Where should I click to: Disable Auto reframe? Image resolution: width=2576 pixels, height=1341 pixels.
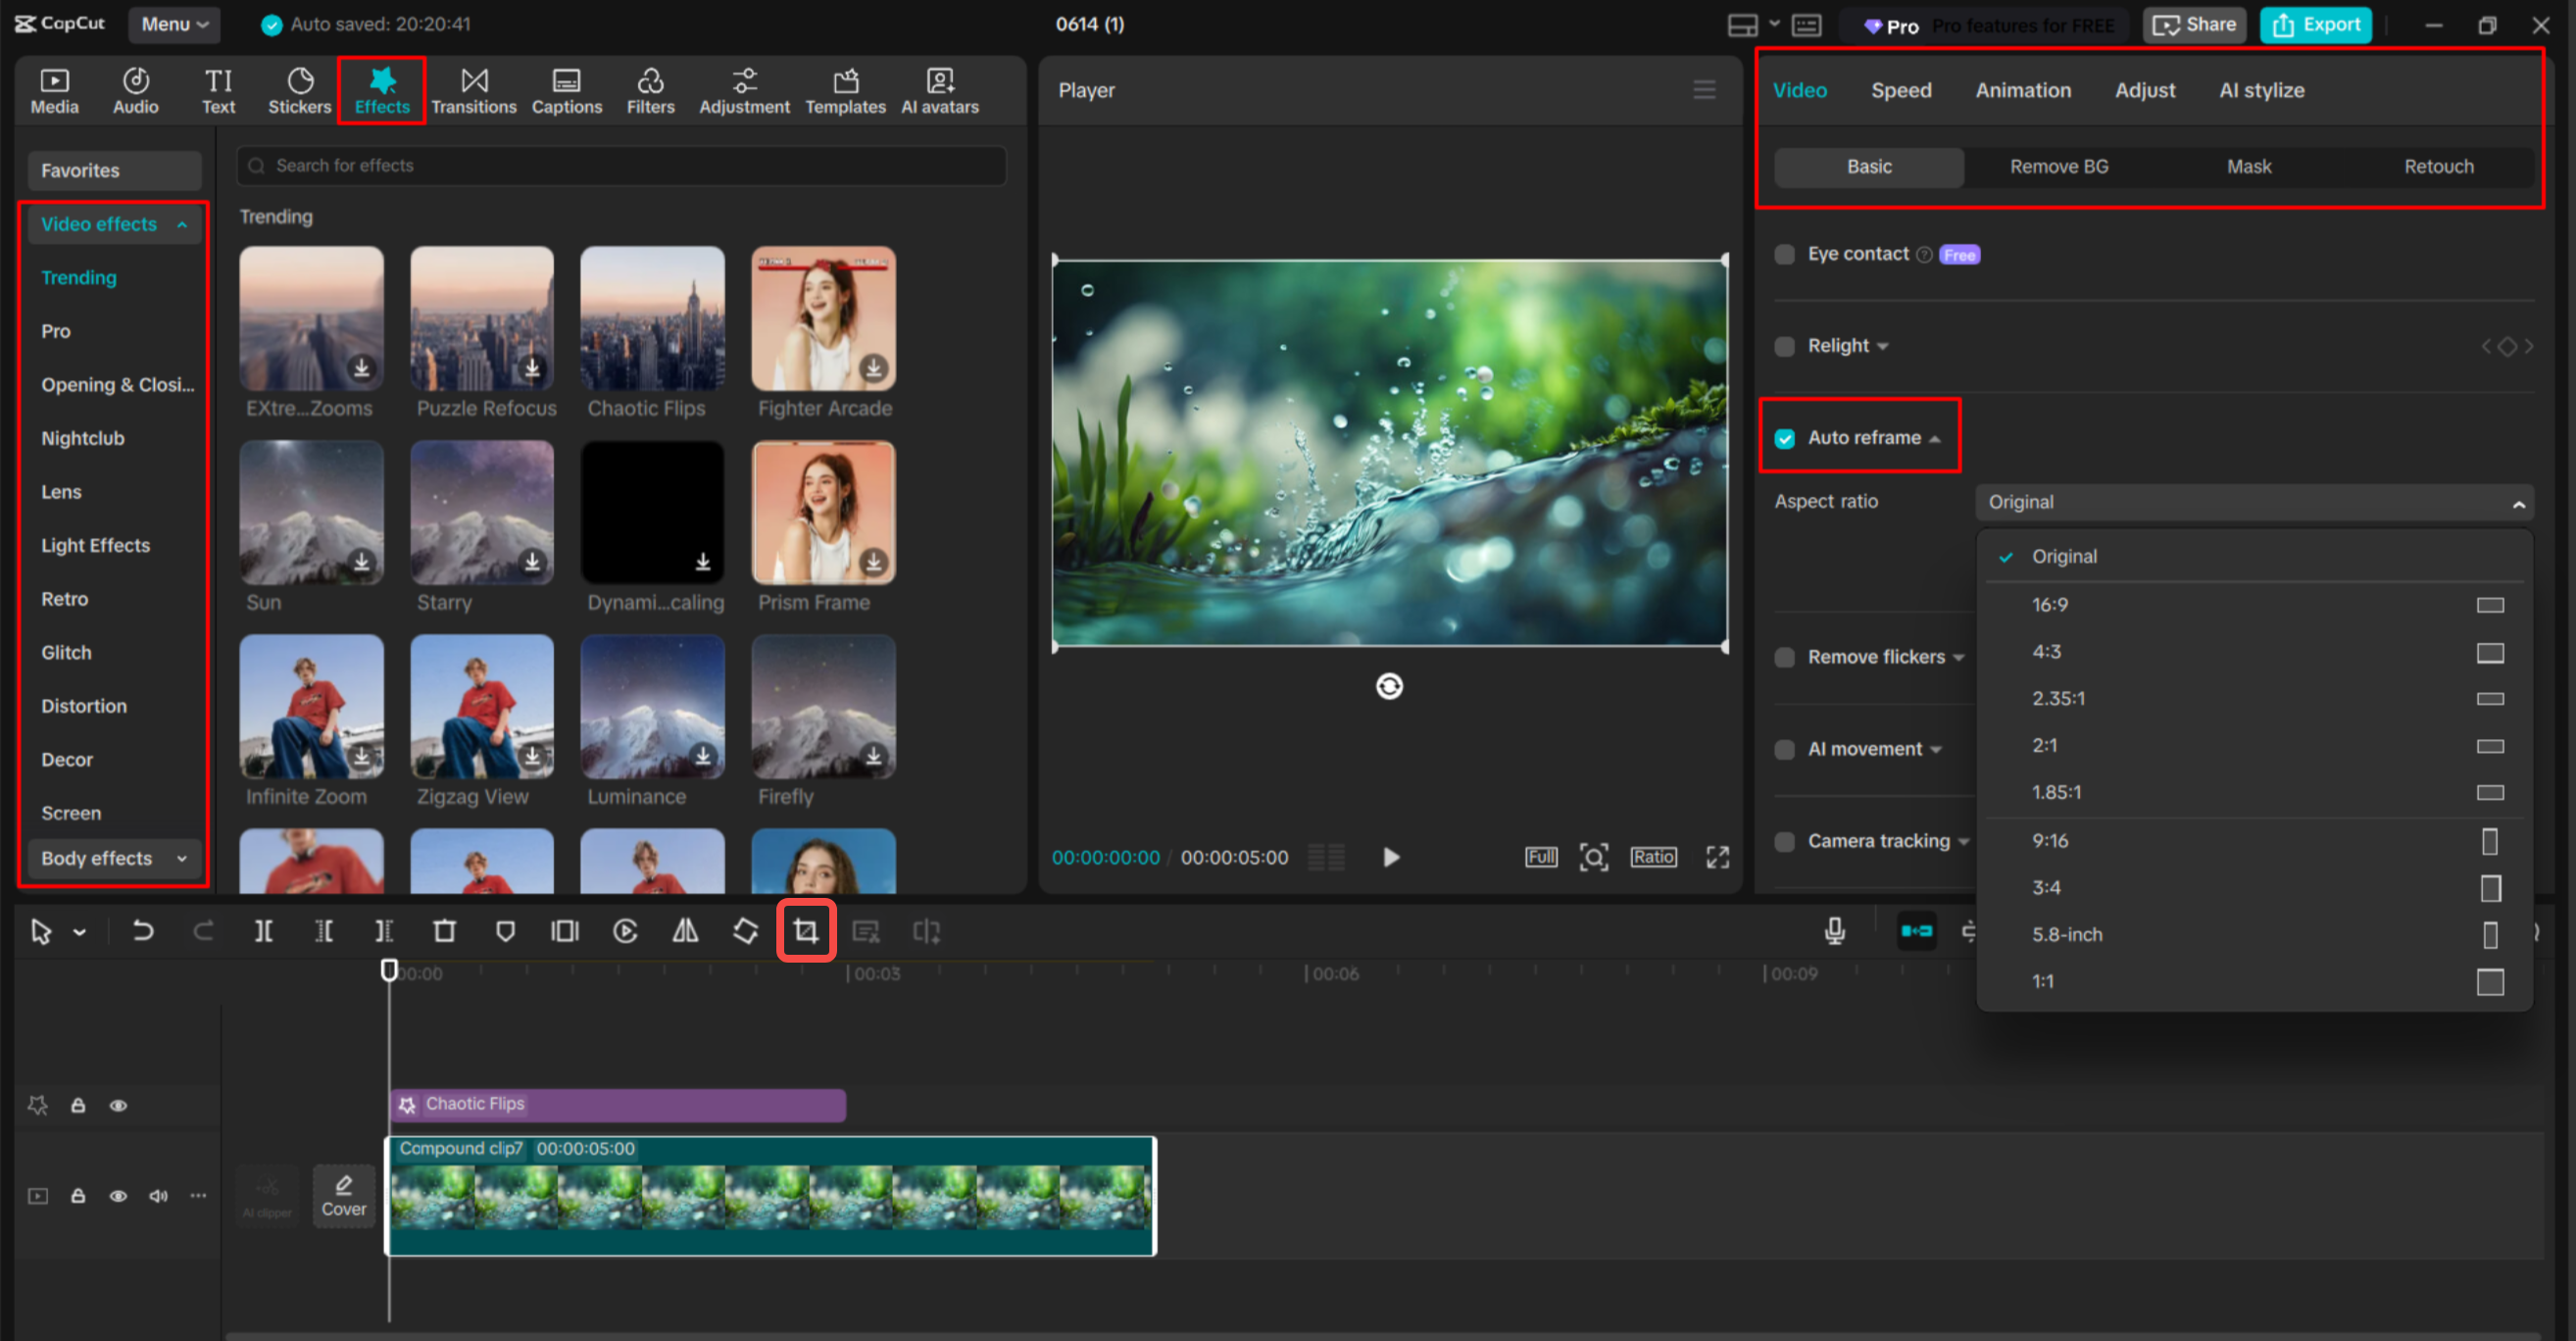1785,438
